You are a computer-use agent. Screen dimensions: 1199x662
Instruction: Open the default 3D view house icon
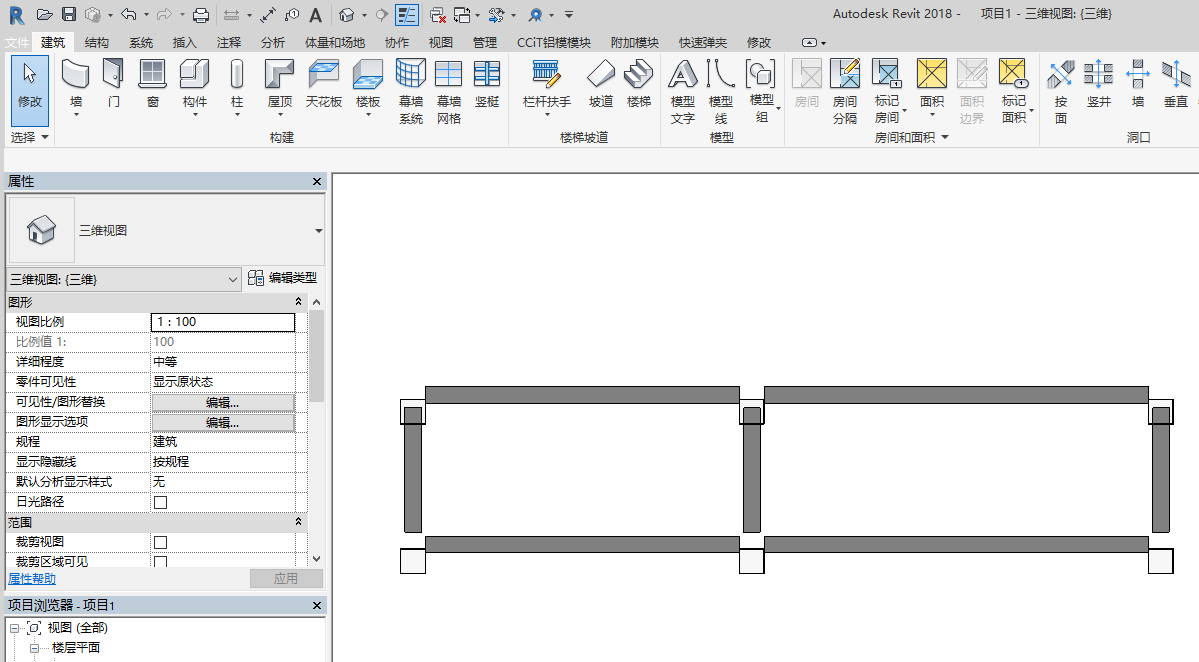(346, 15)
